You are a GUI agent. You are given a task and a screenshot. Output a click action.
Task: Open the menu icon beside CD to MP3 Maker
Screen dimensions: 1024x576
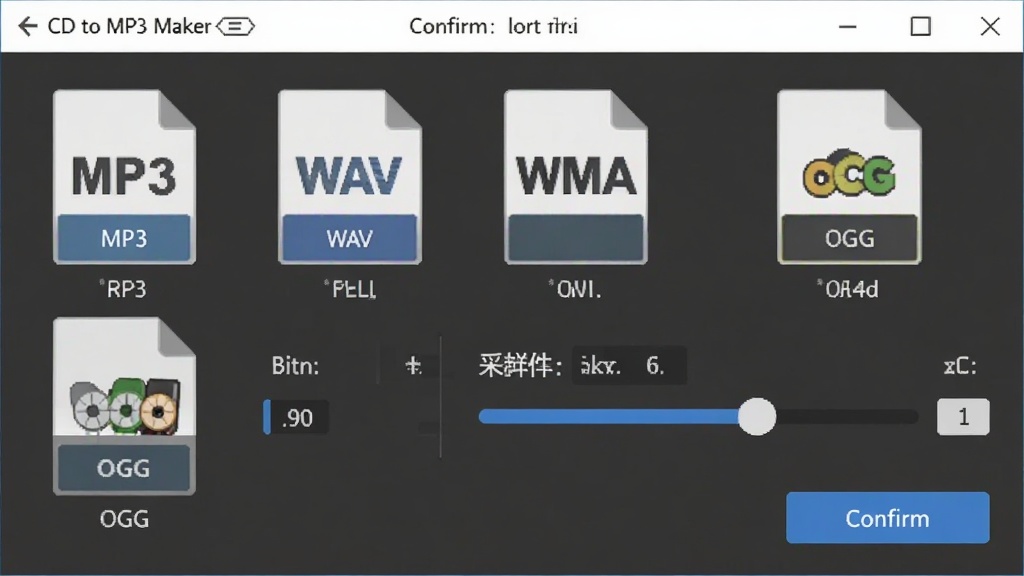tap(235, 26)
